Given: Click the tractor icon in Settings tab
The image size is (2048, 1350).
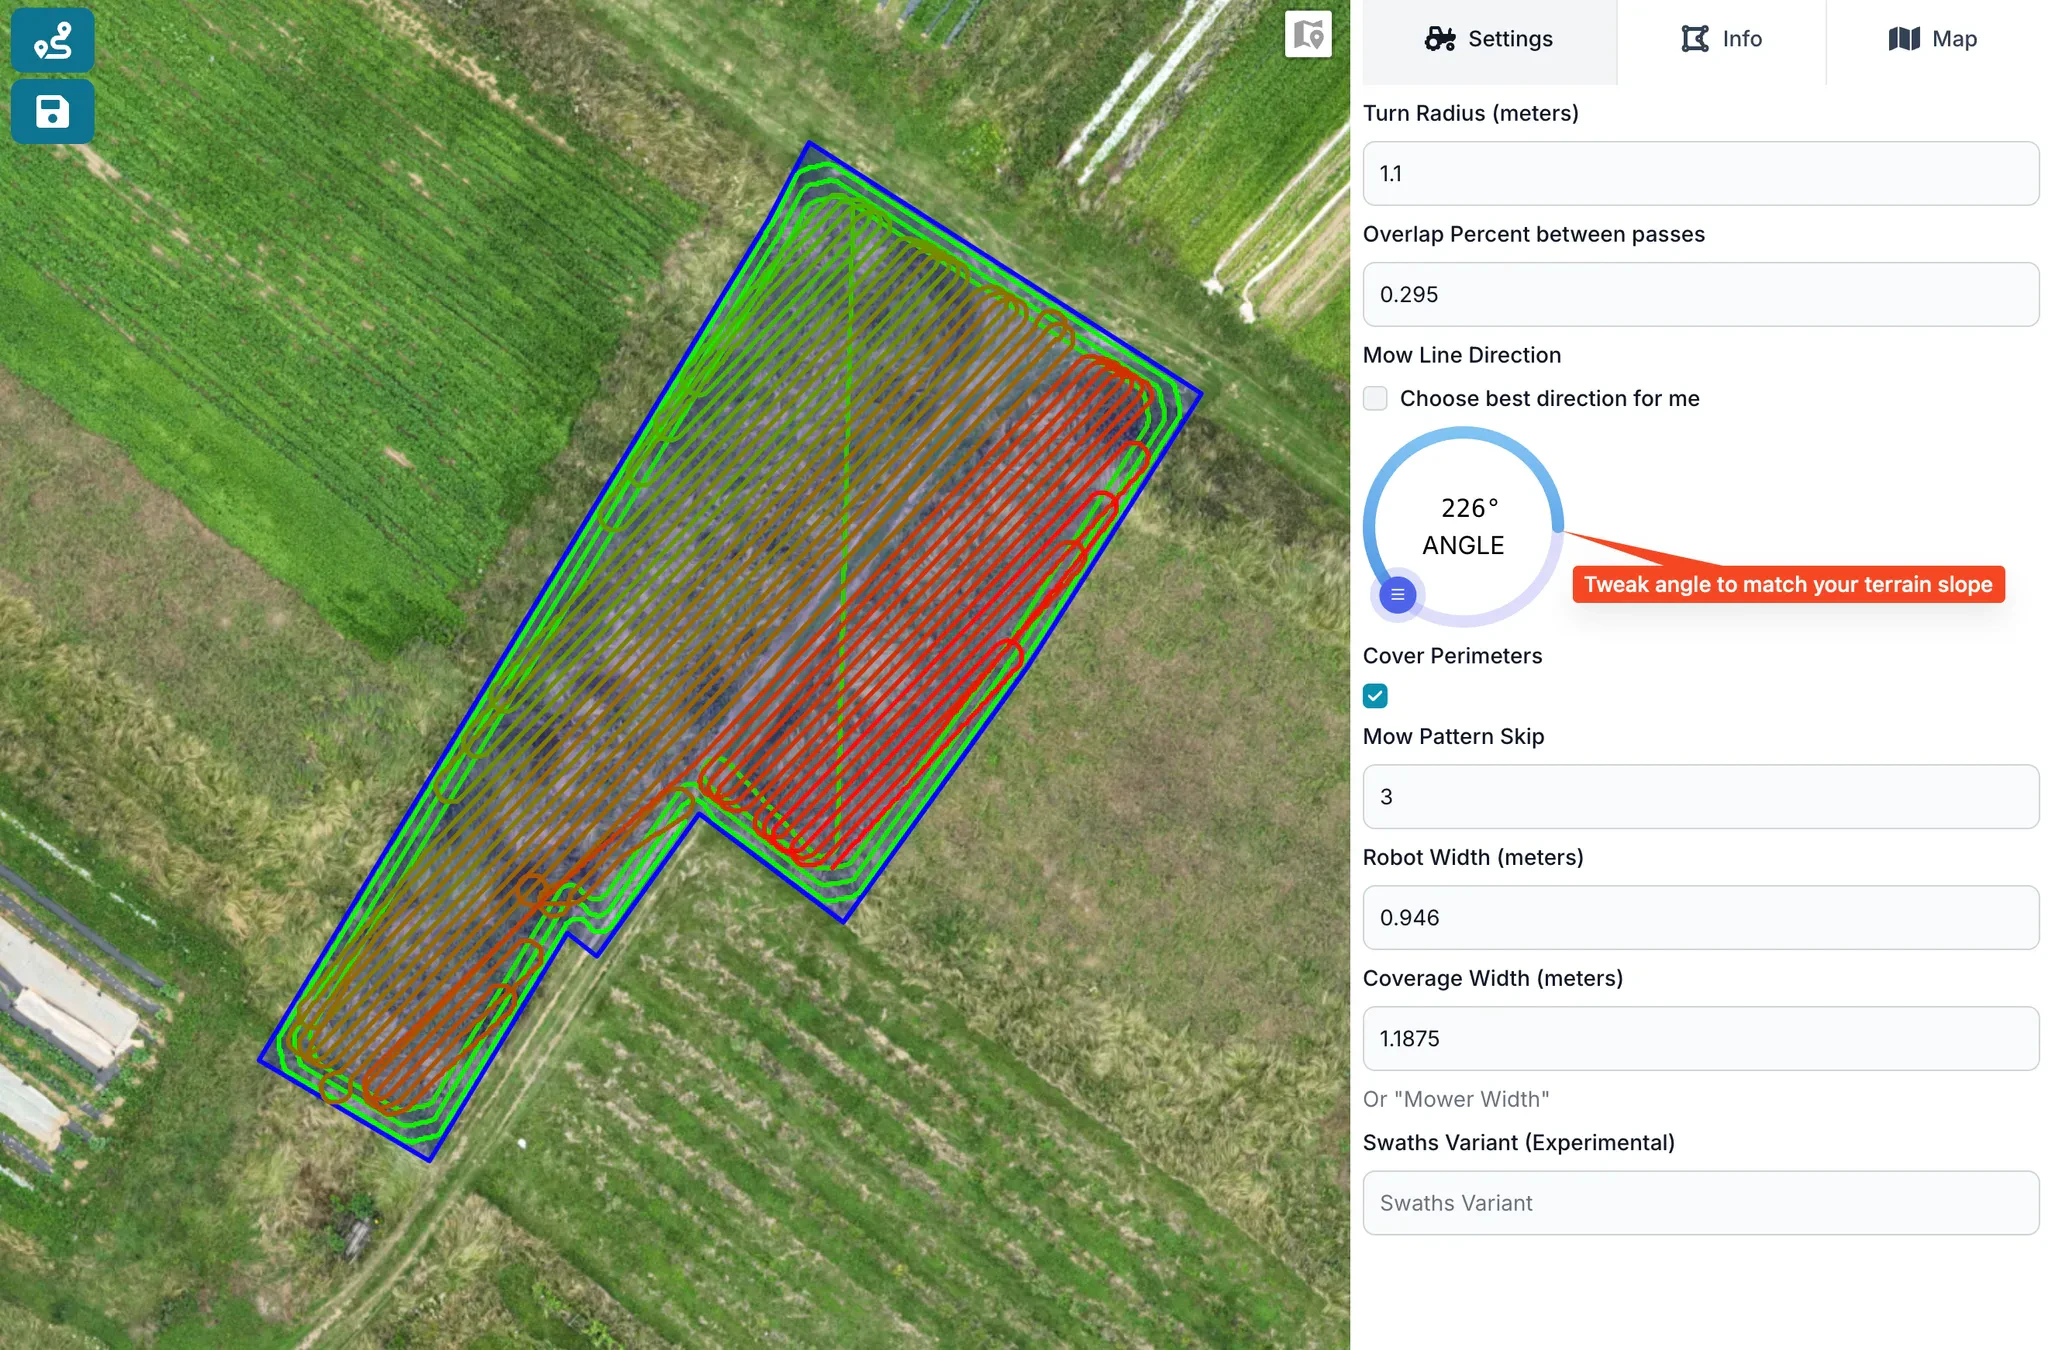Looking at the screenshot, I should point(1440,39).
